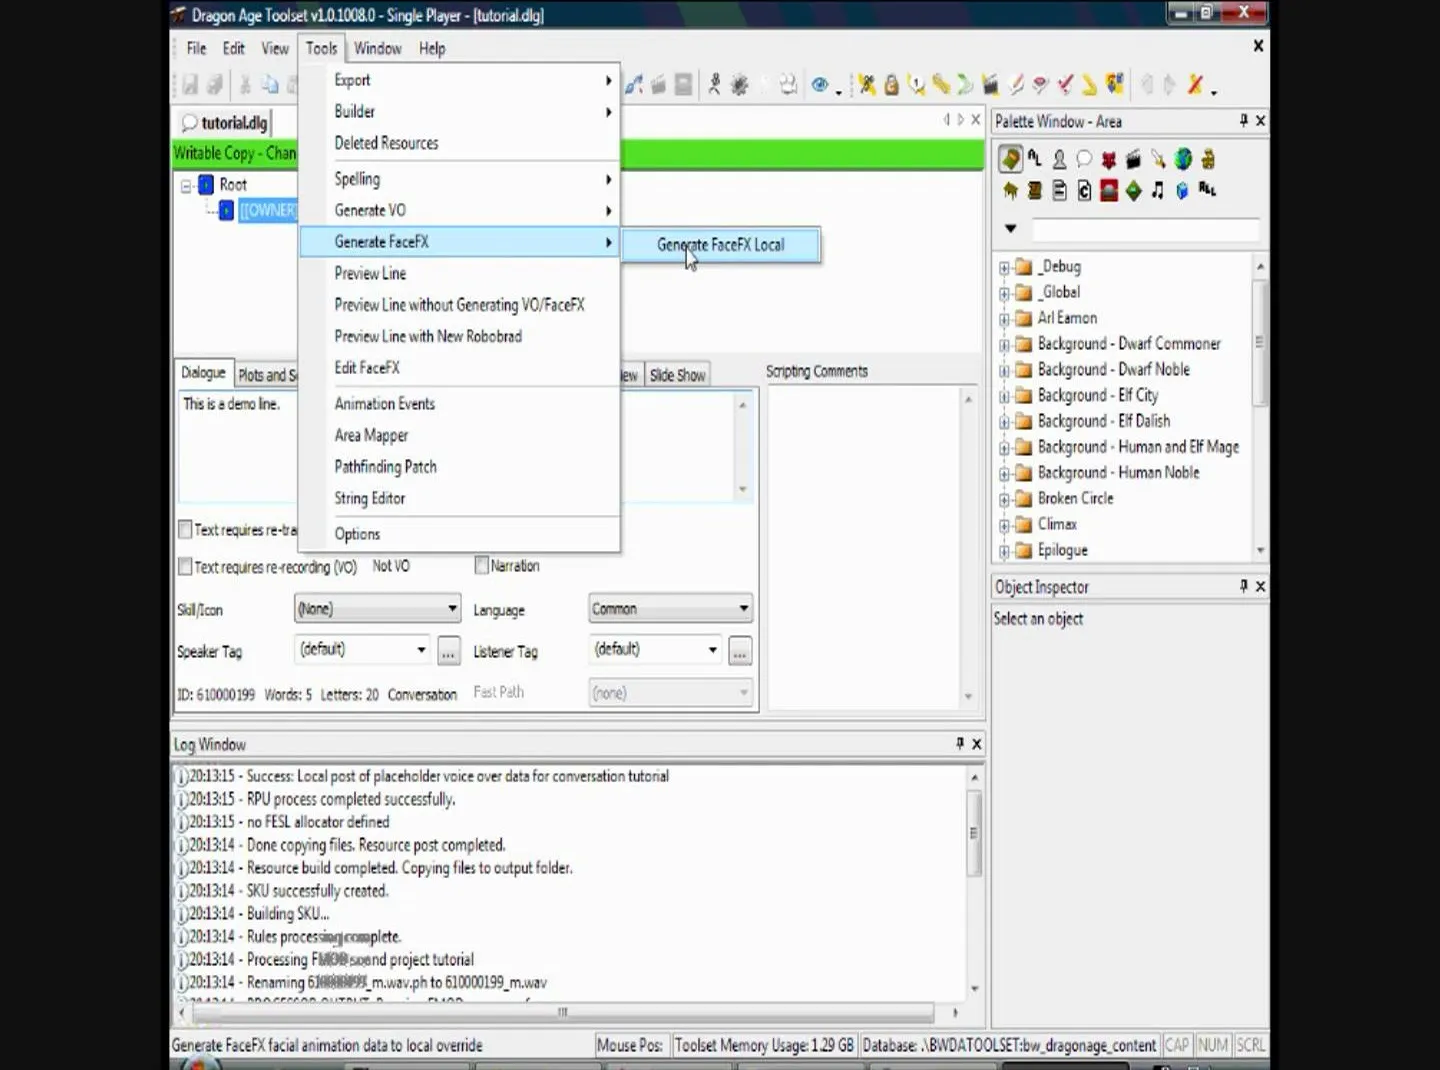The width and height of the screenshot is (1440, 1070).
Task: Click the red X with yellow toolbar icon
Action: tap(1196, 85)
